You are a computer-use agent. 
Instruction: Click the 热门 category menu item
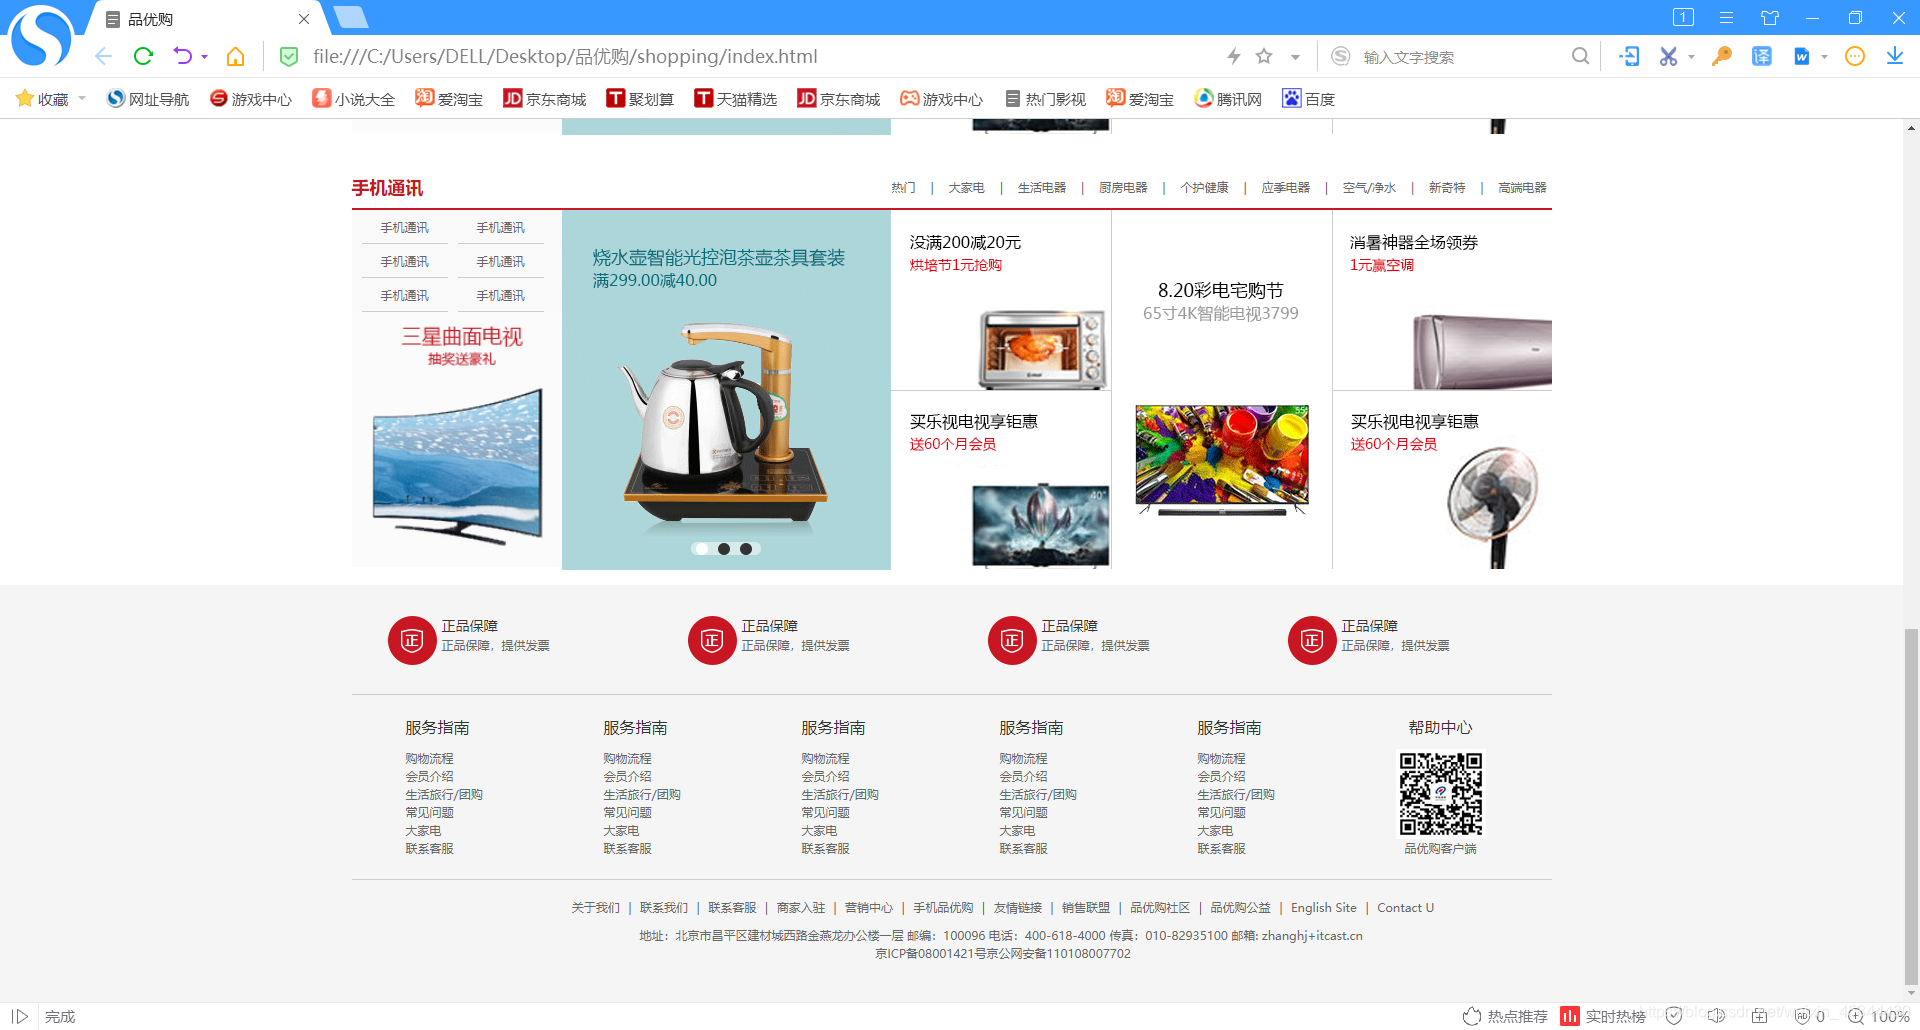click(x=903, y=187)
